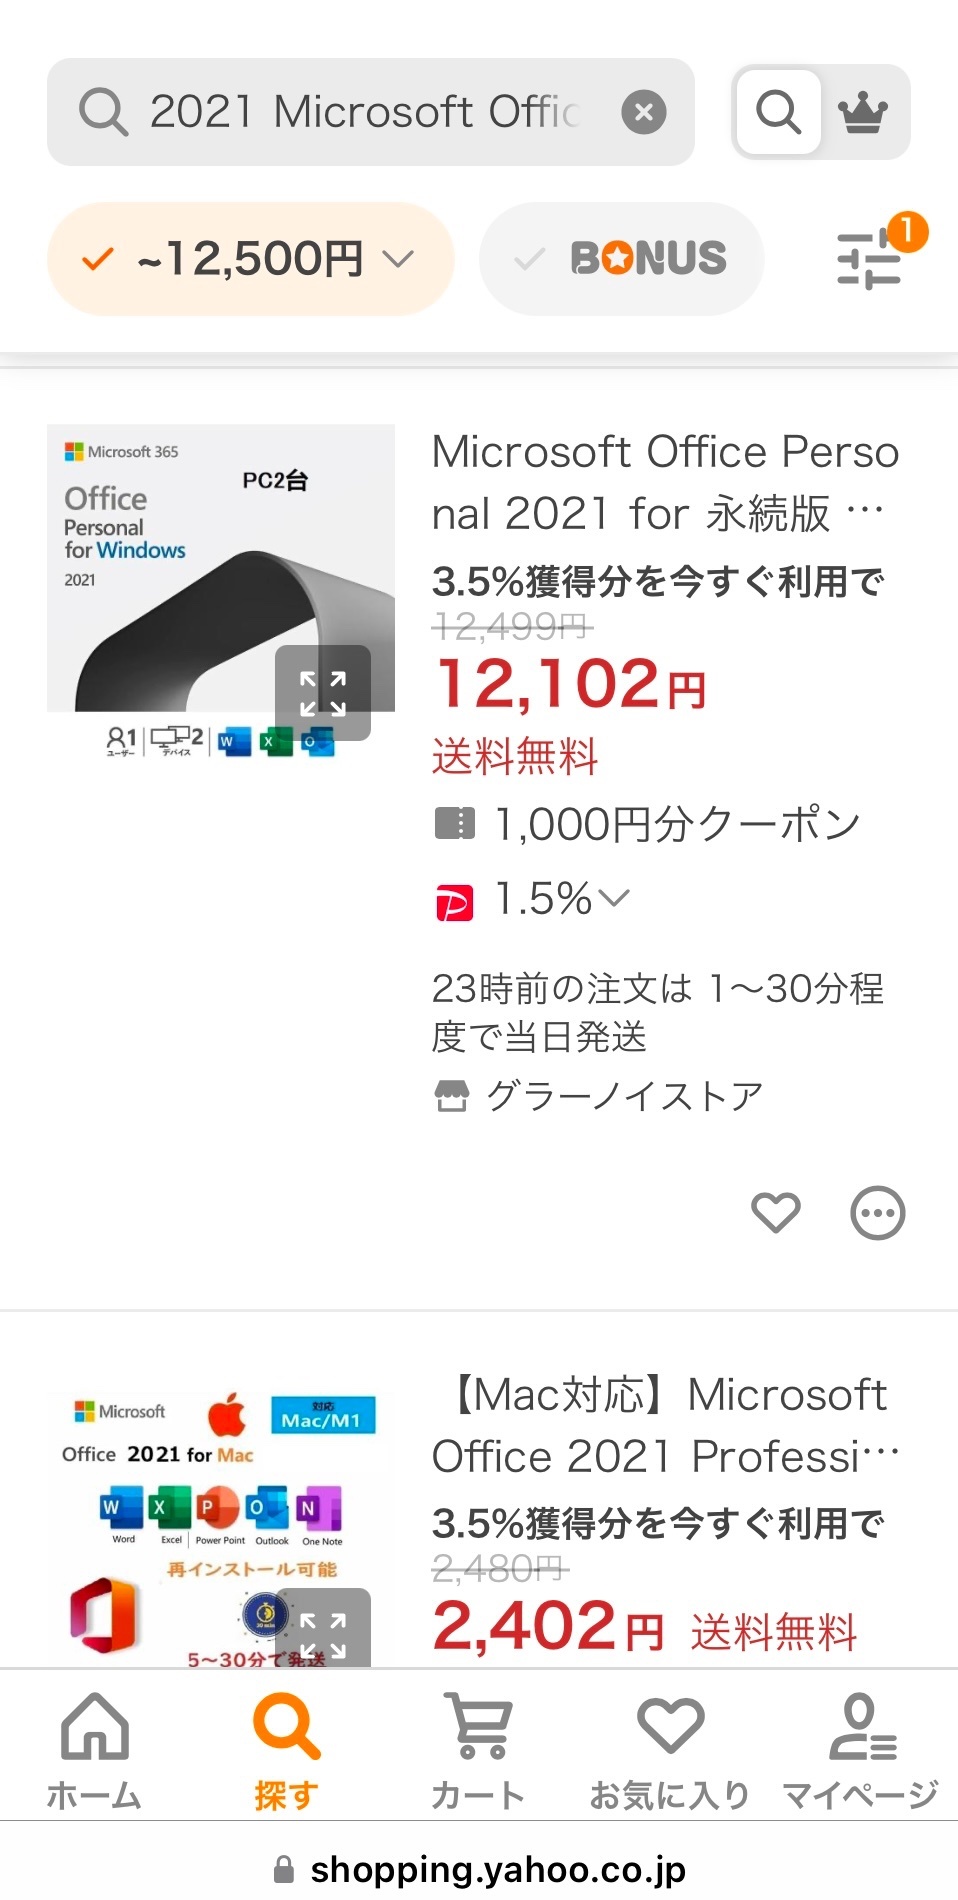
Task: Clear the search field with the X icon
Action: 643,112
